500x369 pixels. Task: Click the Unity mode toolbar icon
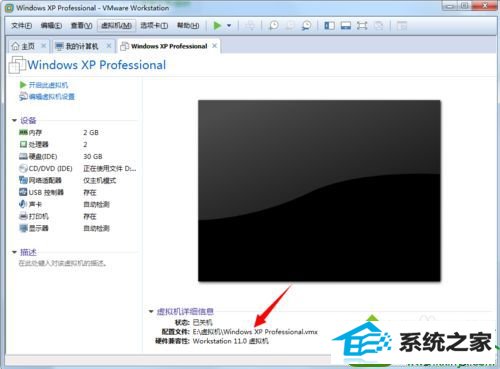coord(378,25)
